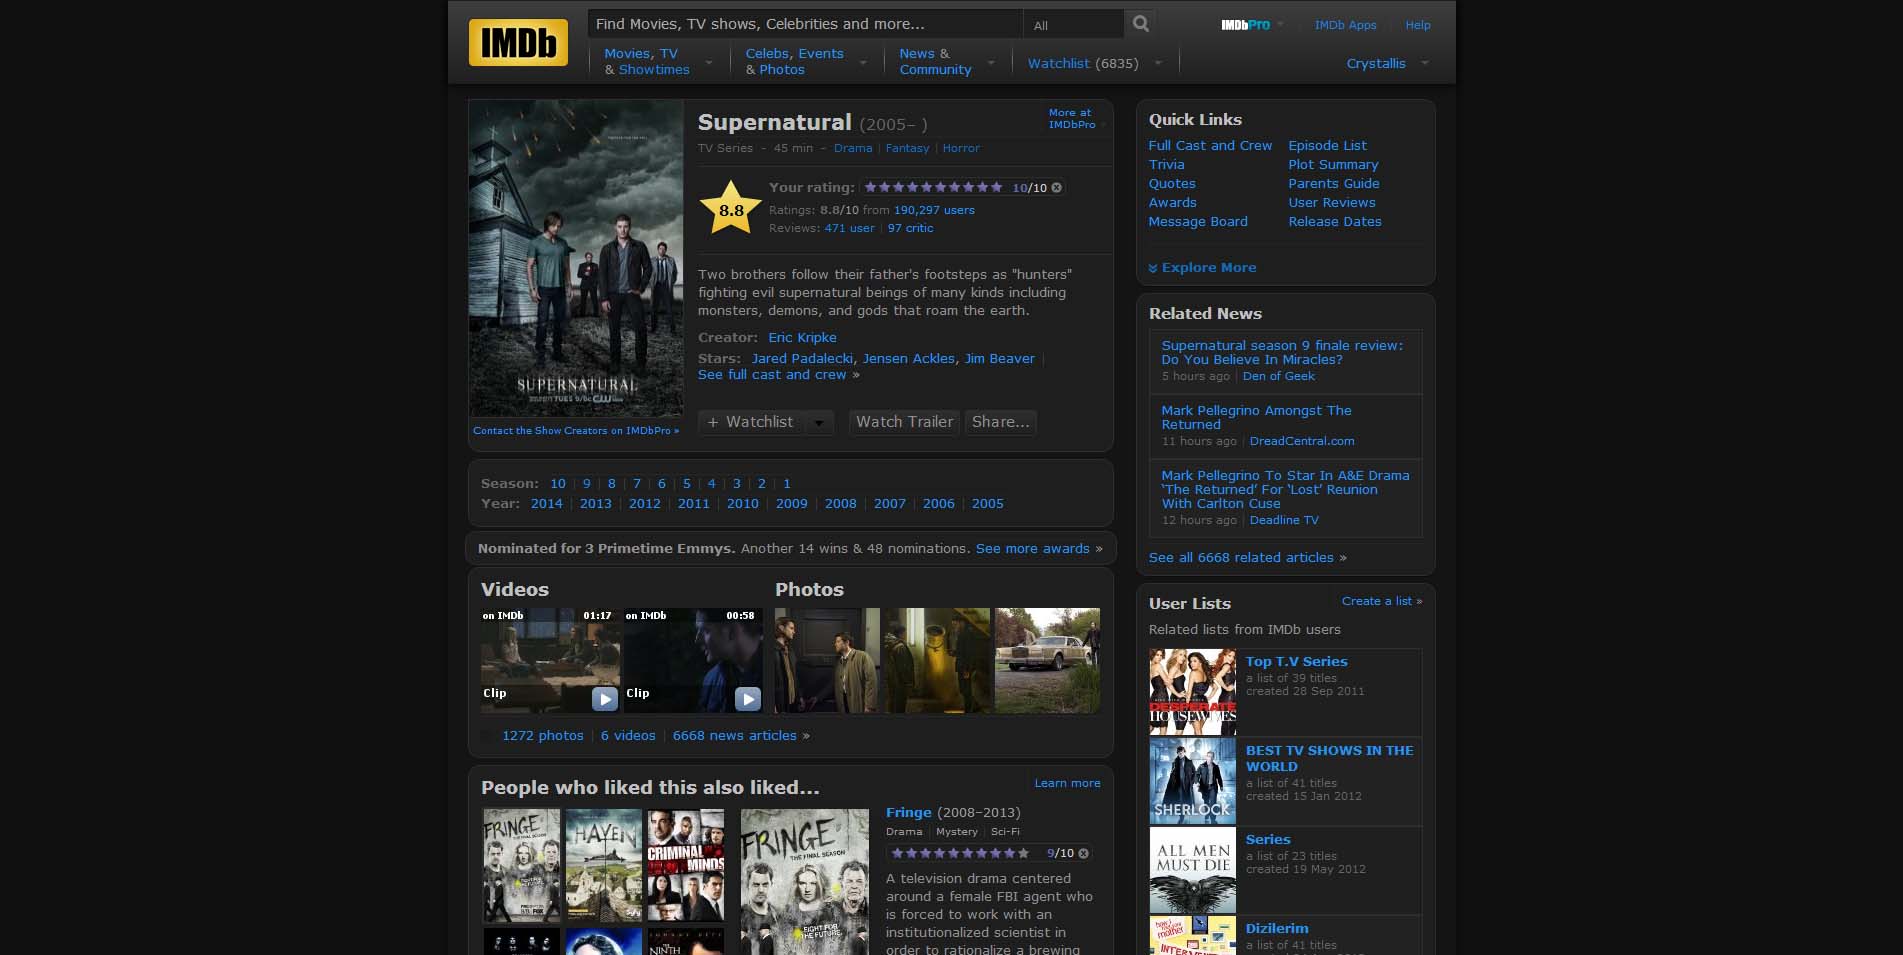Click the yellow 8.8 rating star
The width and height of the screenshot is (1903, 955).
[x=731, y=208]
